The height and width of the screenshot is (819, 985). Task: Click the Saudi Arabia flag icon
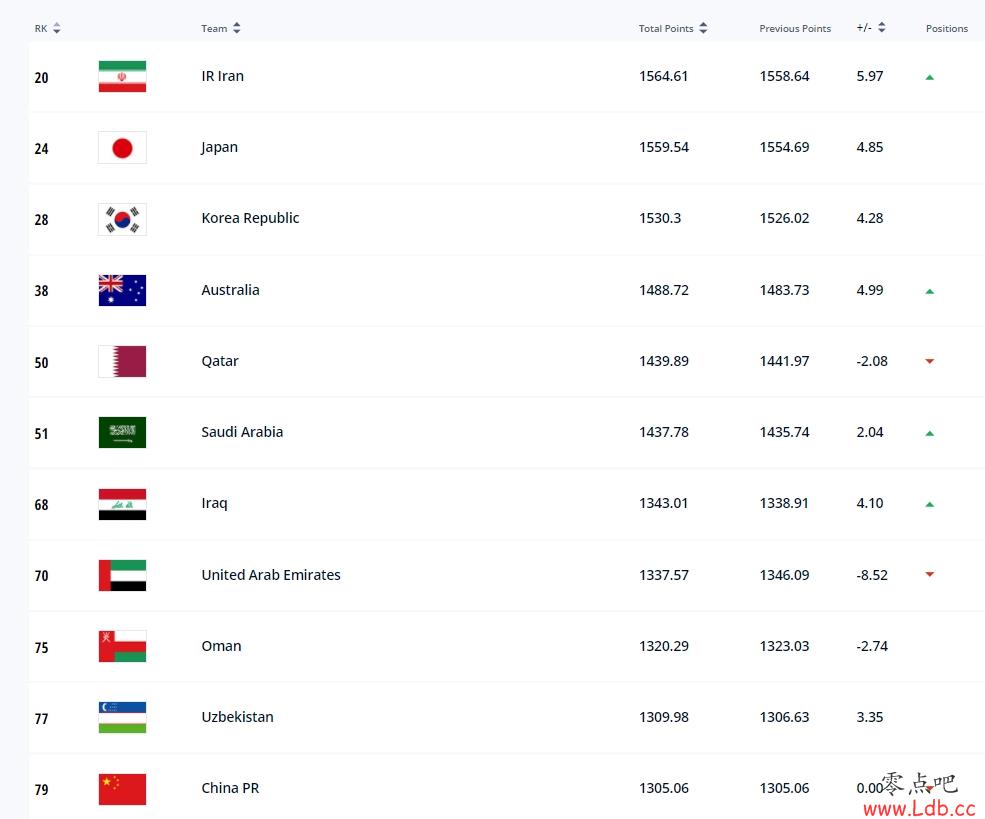click(122, 433)
